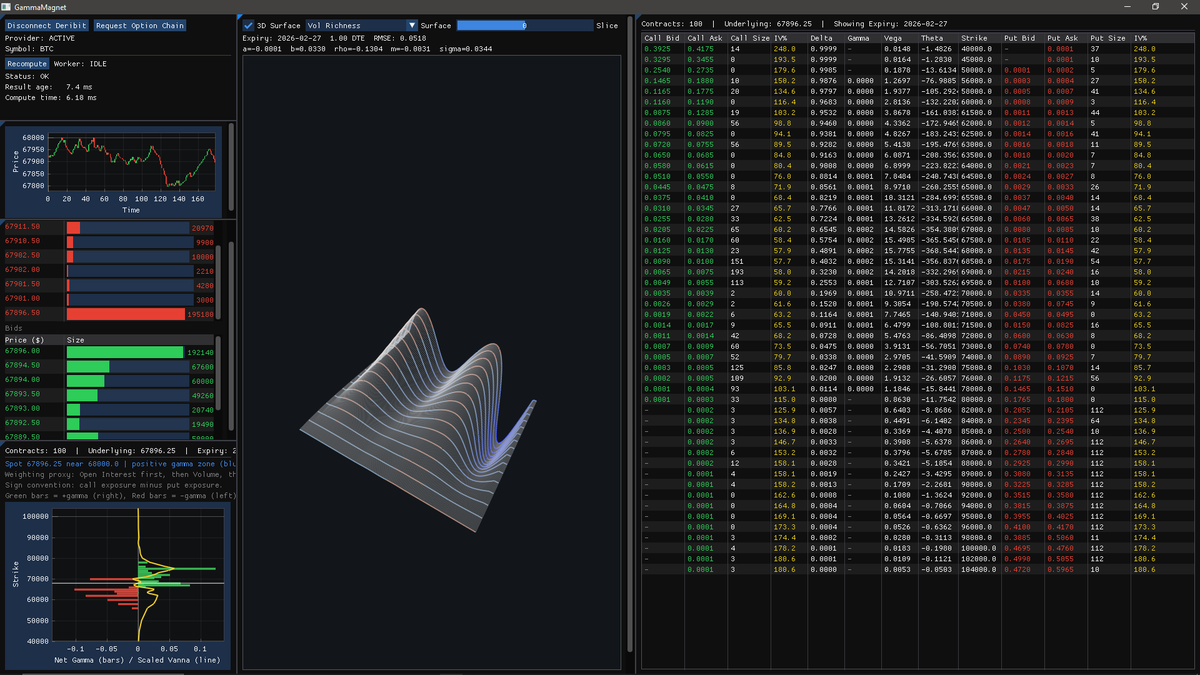Sort by the Call Size column header
The image size is (1200, 675).
pos(749,37)
